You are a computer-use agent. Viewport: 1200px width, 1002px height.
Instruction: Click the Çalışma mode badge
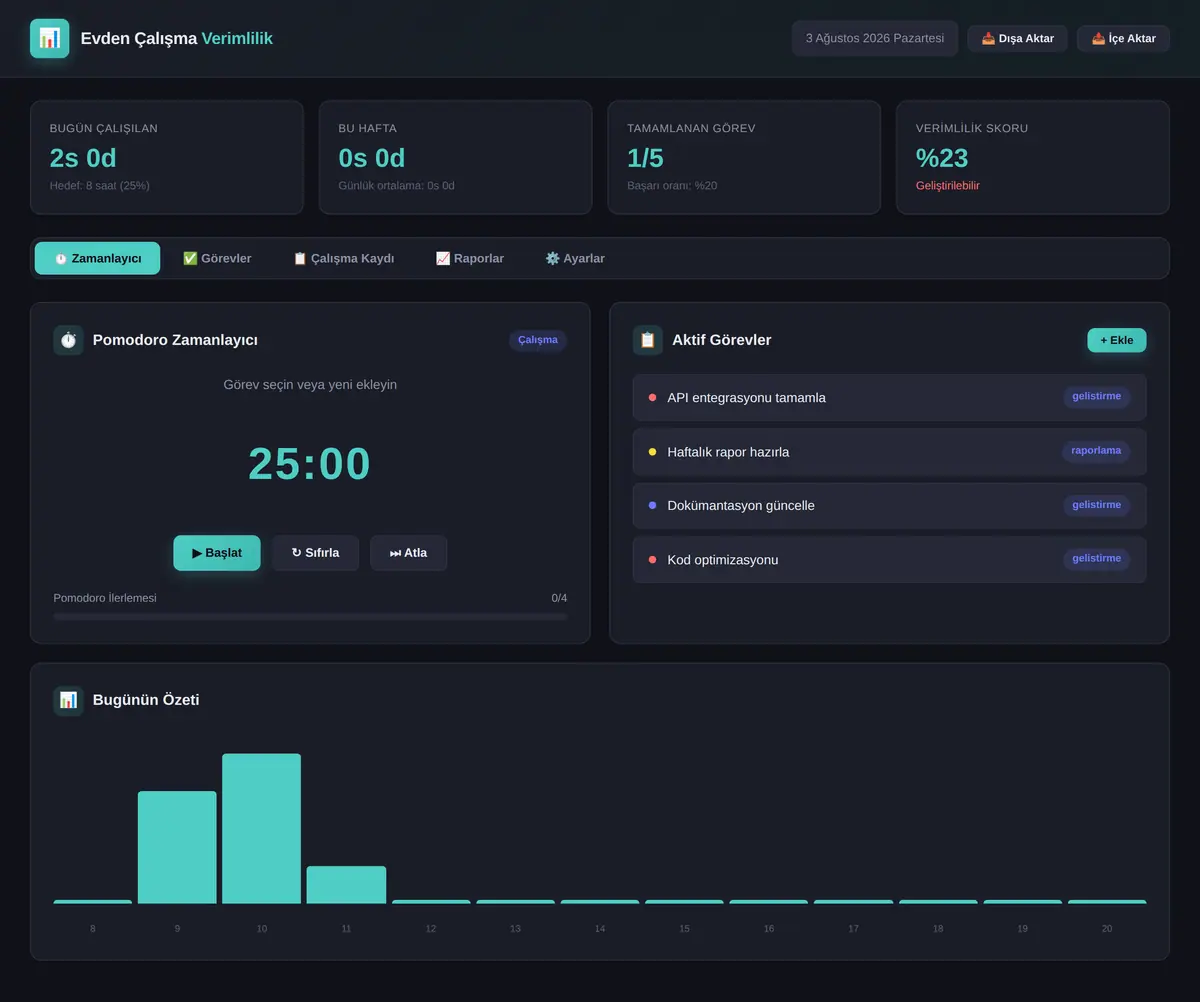(x=538, y=340)
